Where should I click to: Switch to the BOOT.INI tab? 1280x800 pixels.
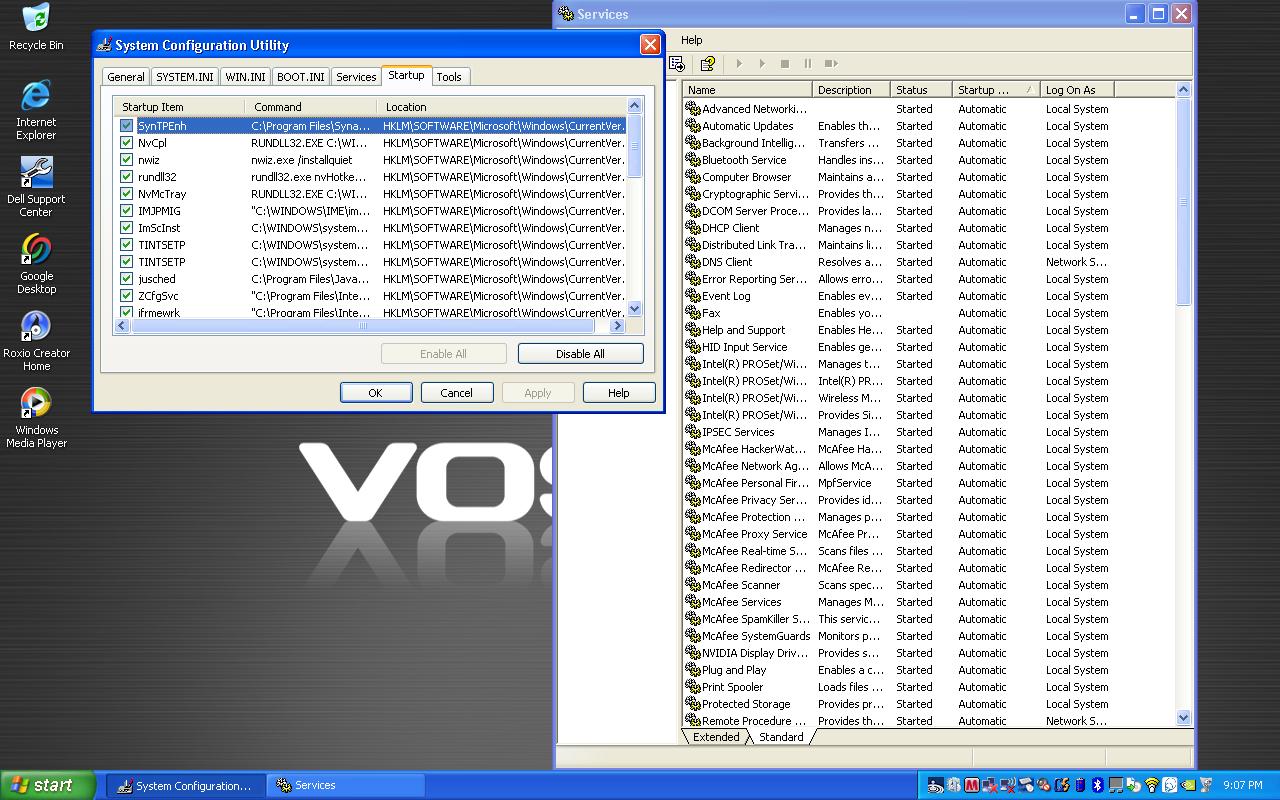coord(300,77)
